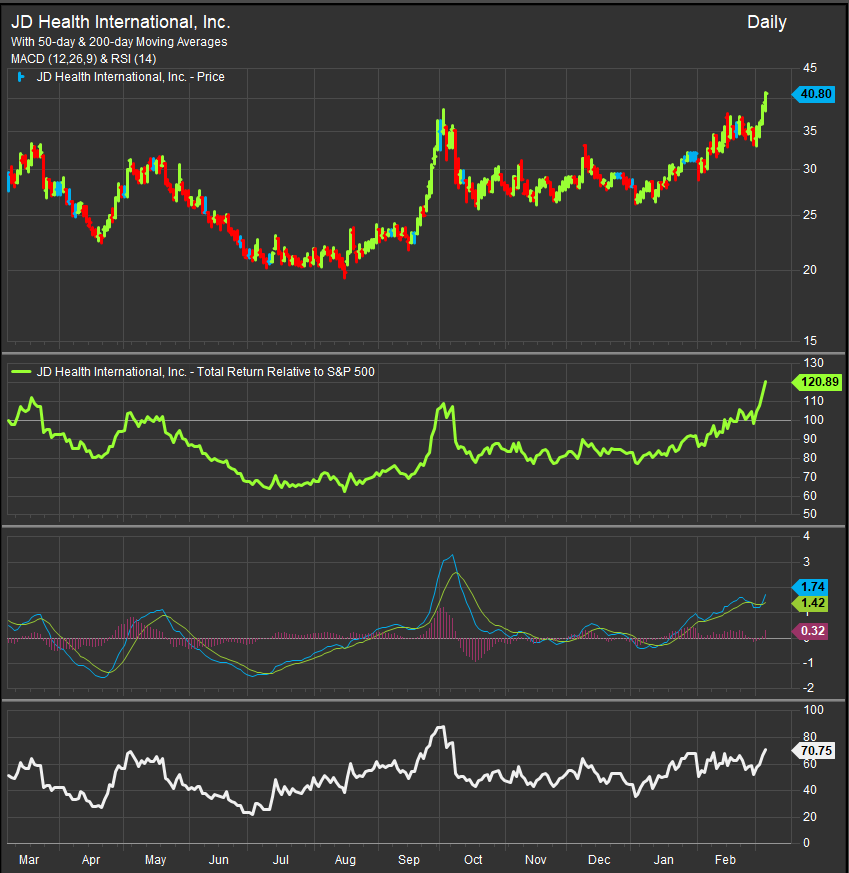Click the Jul month label on time axis
This screenshot has width=849, height=873.
(x=281, y=860)
